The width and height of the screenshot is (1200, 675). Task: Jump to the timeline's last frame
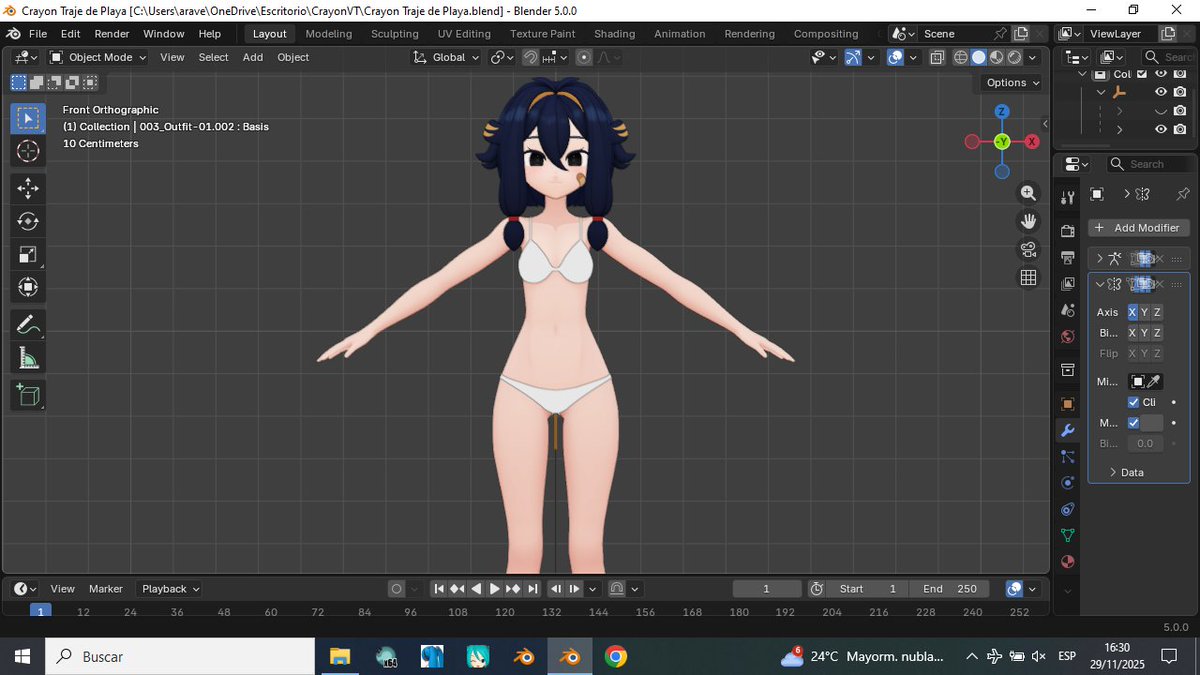[533, 589]
